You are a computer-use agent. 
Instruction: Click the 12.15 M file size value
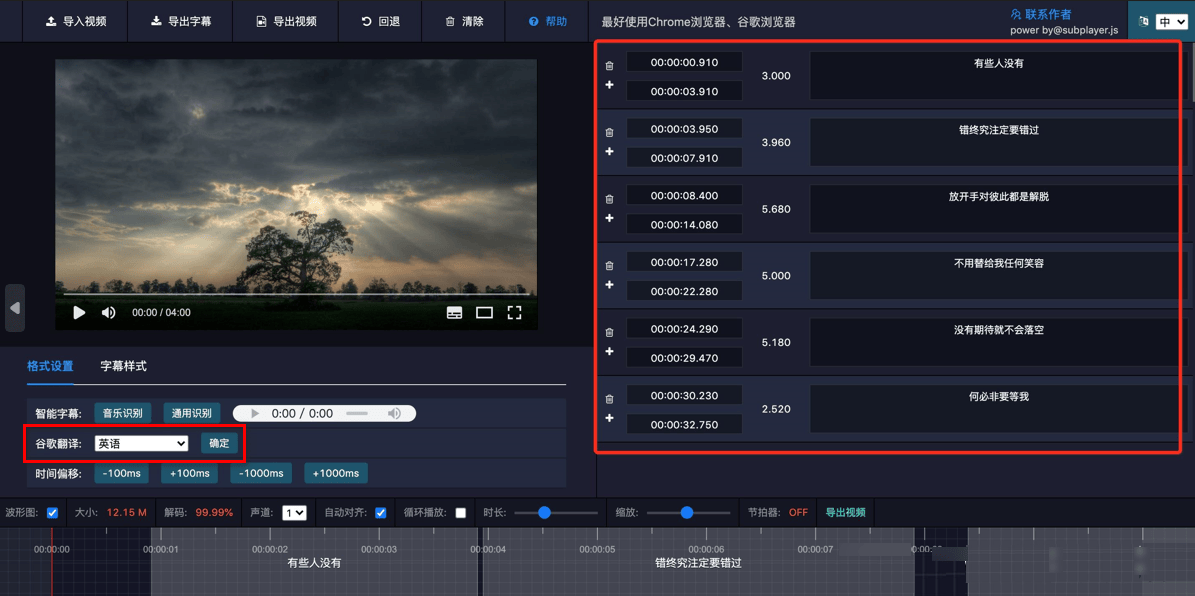point(127,513)
